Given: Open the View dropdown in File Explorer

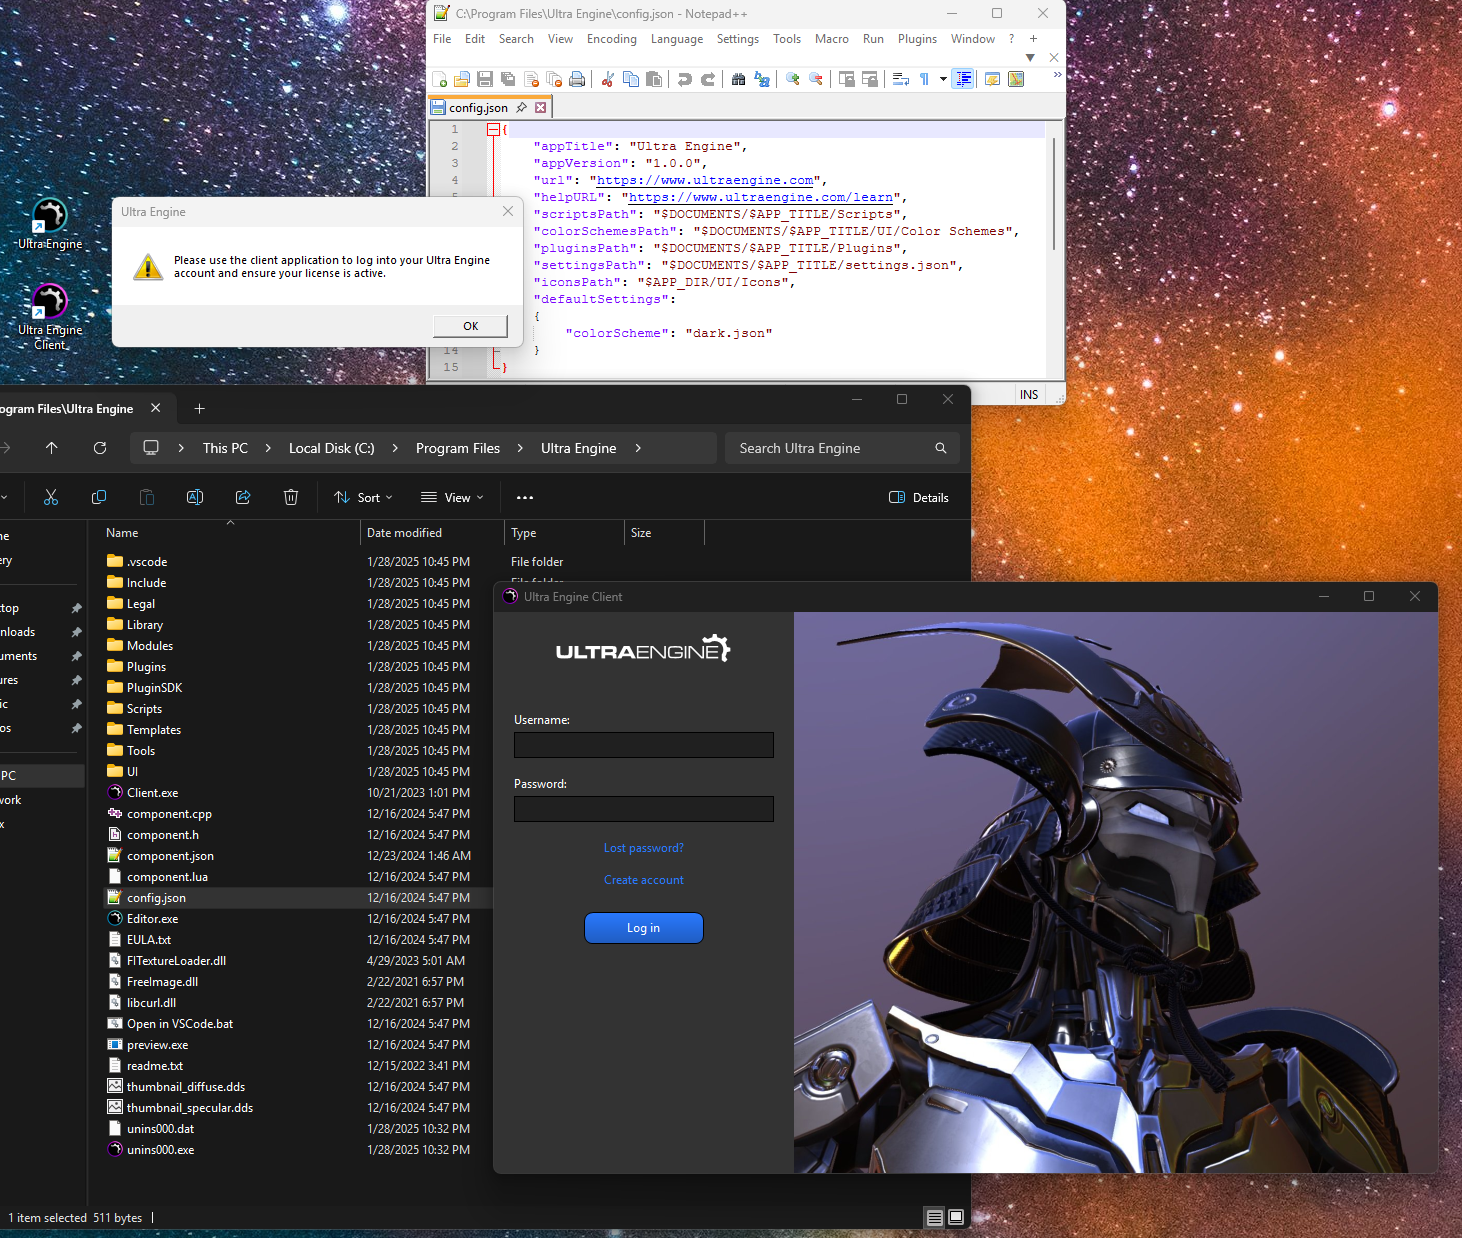Looking at the screenshot, I should coord(452,497).
